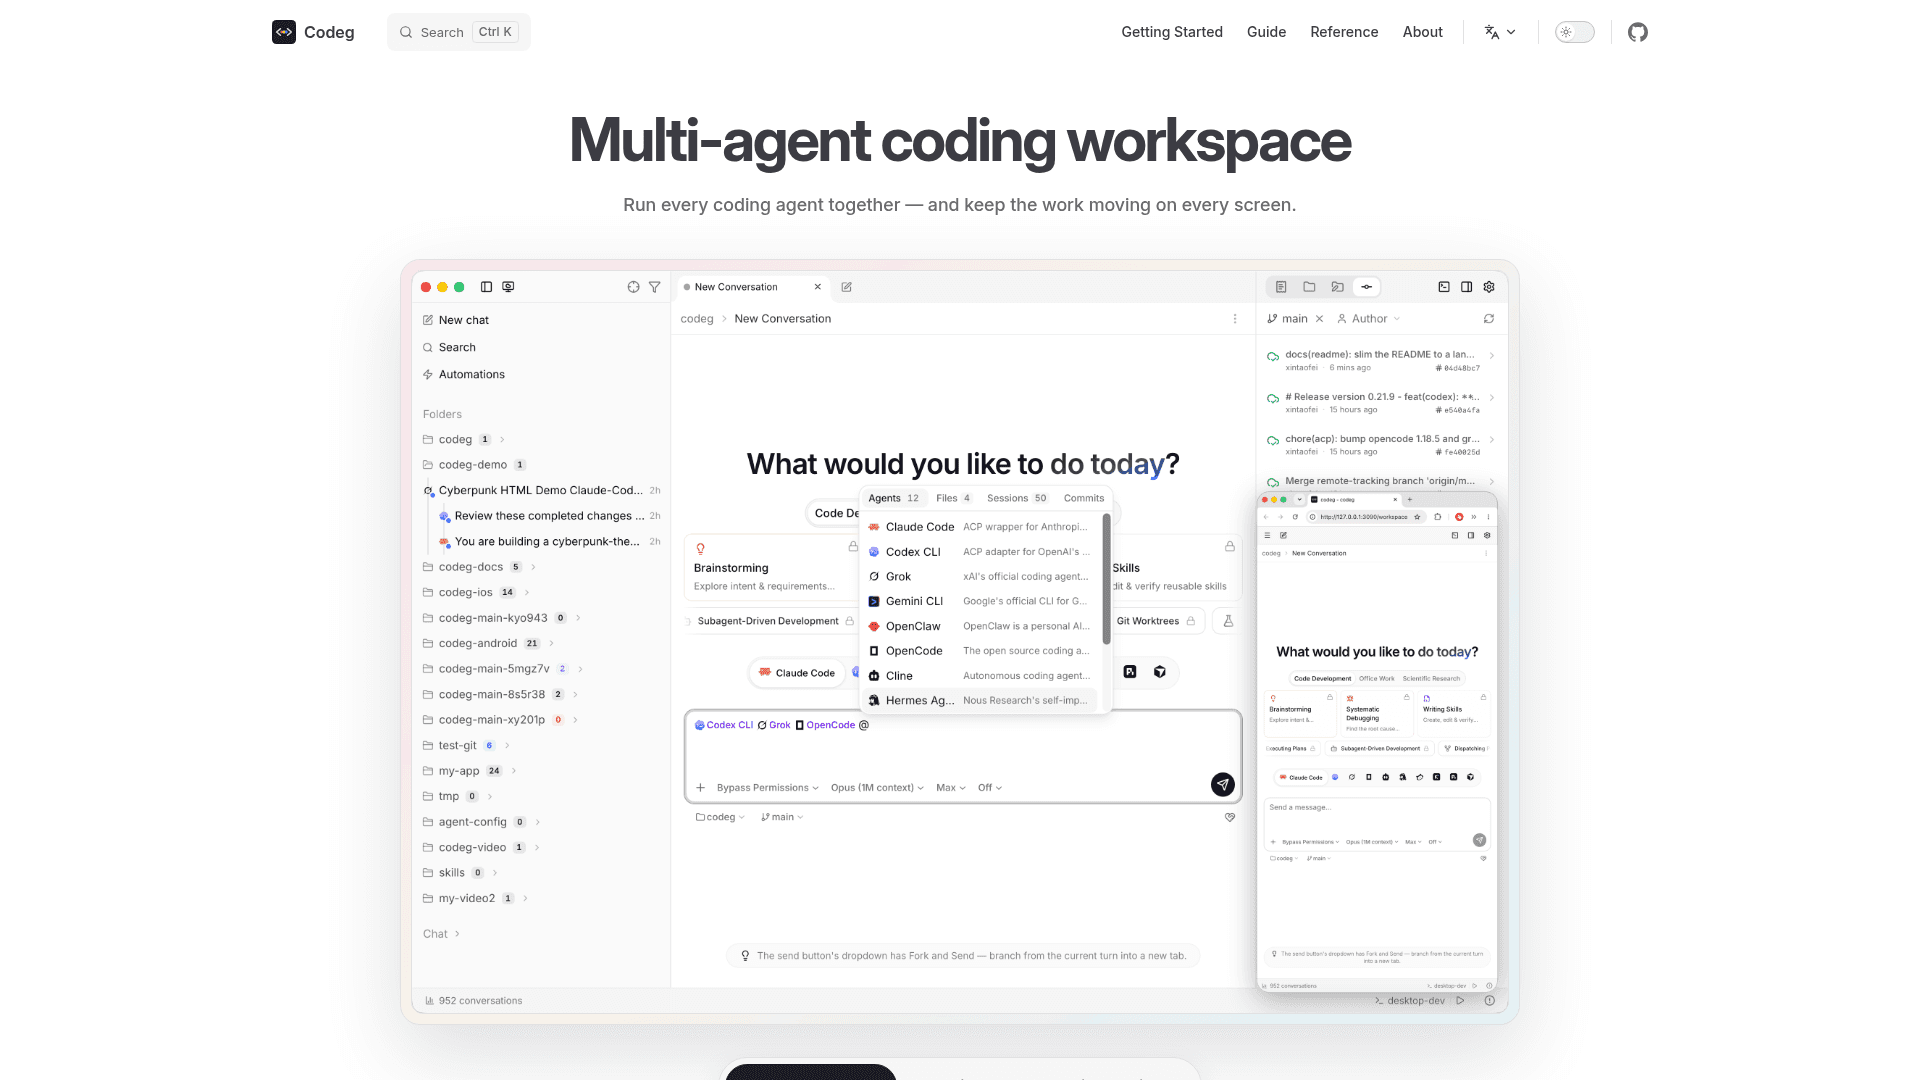Open the Getting Started page
Viewport: 1920px width, 1080px height.
[x=1172, y=32]
